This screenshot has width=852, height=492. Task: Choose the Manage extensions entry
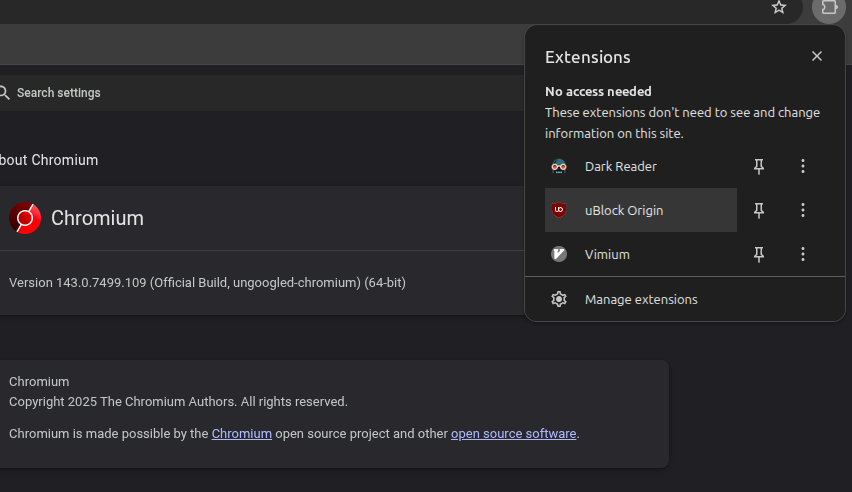(x=641, y=299)
